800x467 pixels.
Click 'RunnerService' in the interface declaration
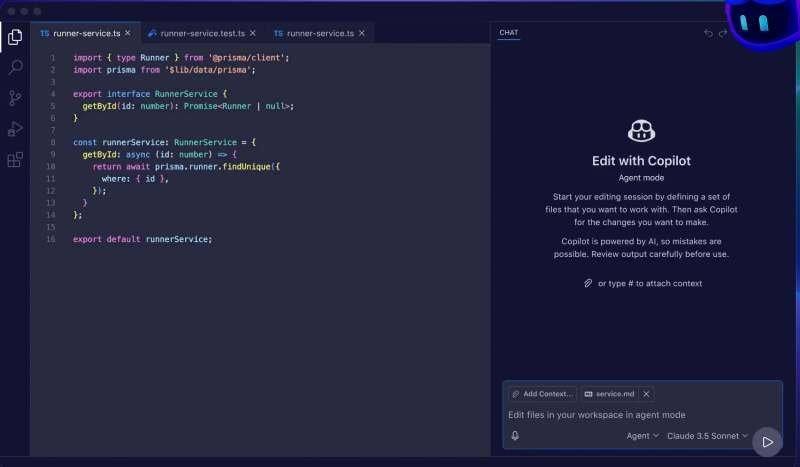186,94
